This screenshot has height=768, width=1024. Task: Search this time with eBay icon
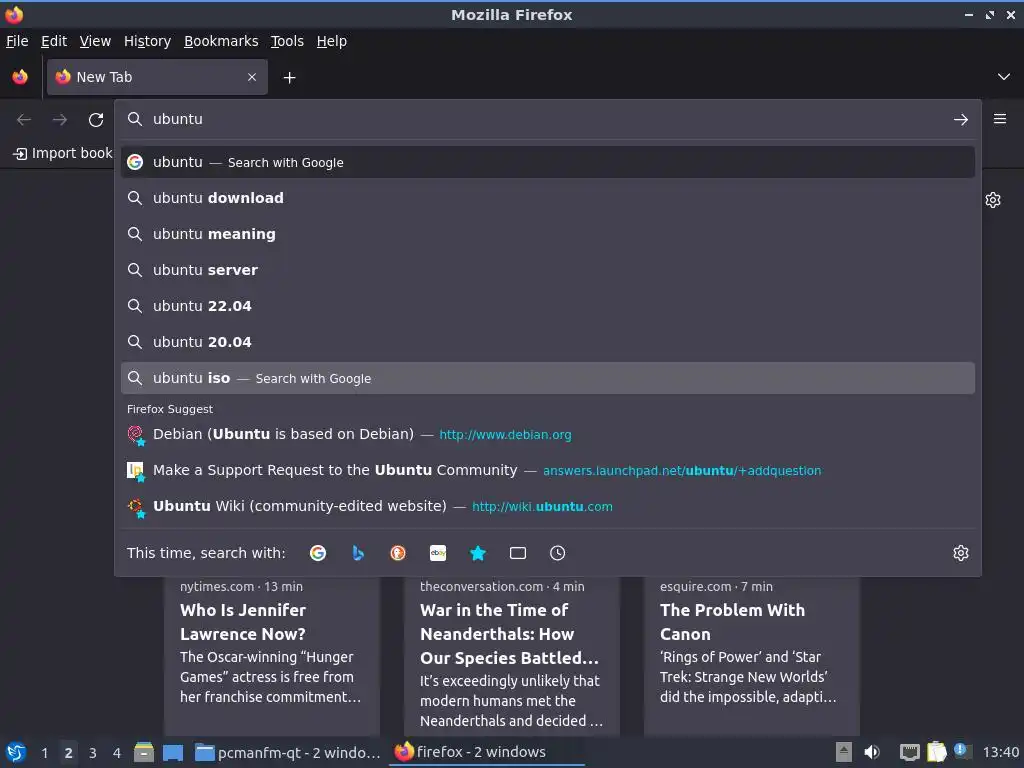[438, 553]
